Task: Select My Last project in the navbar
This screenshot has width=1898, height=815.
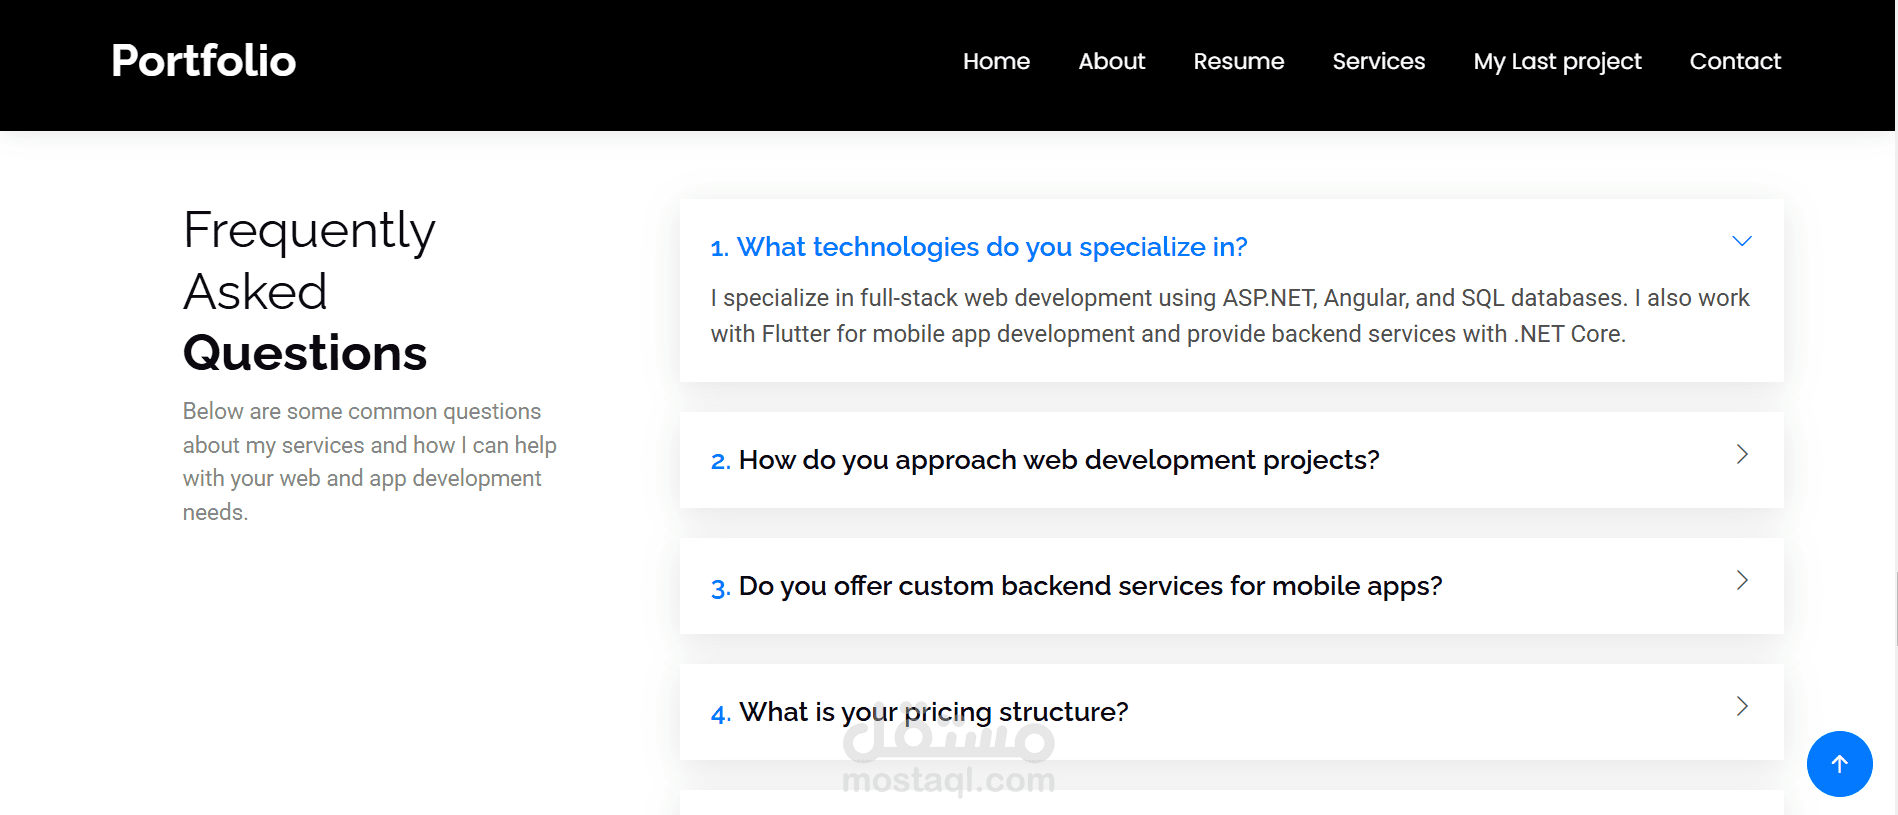Action: [1557, 62]
